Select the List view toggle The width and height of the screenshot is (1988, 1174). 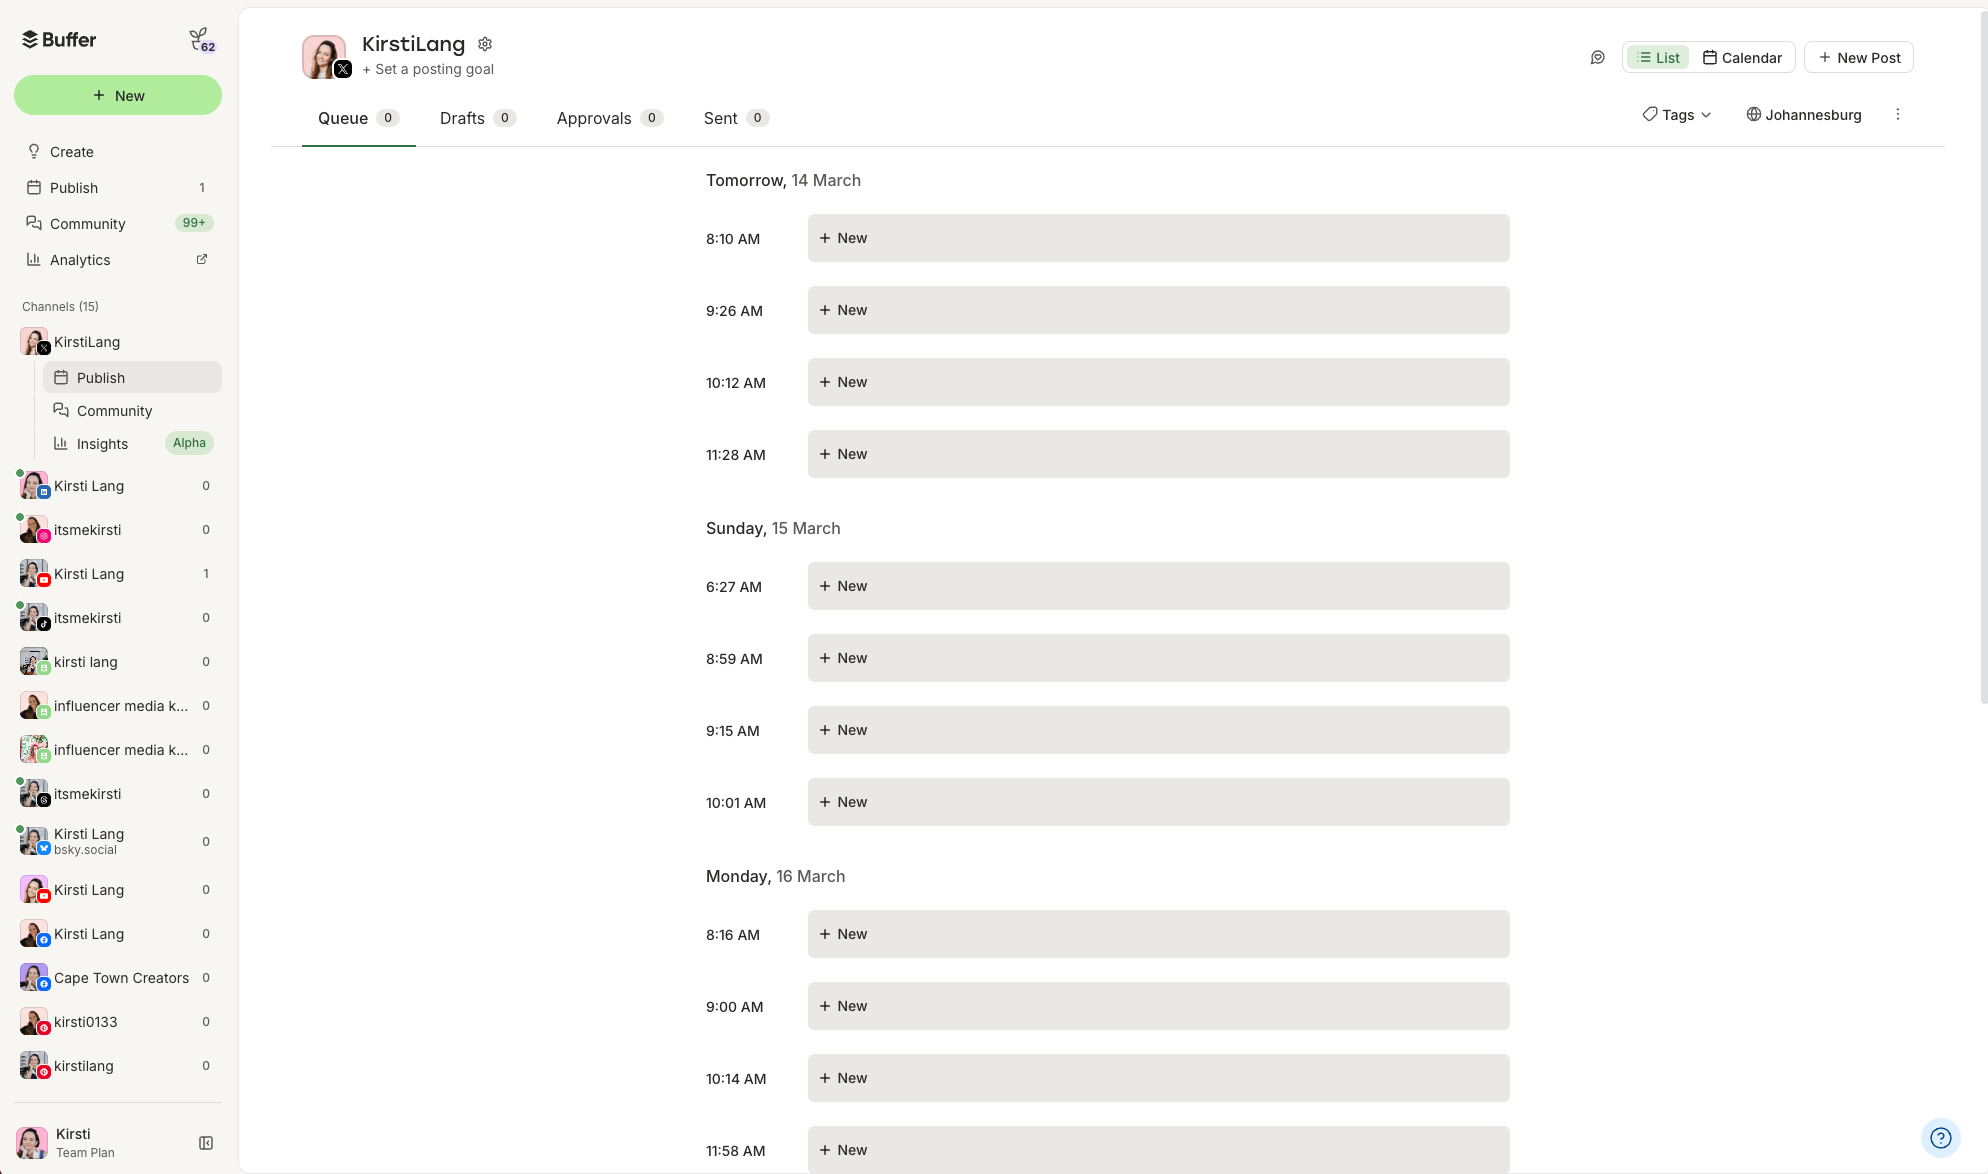click(x=1657, y=57)
